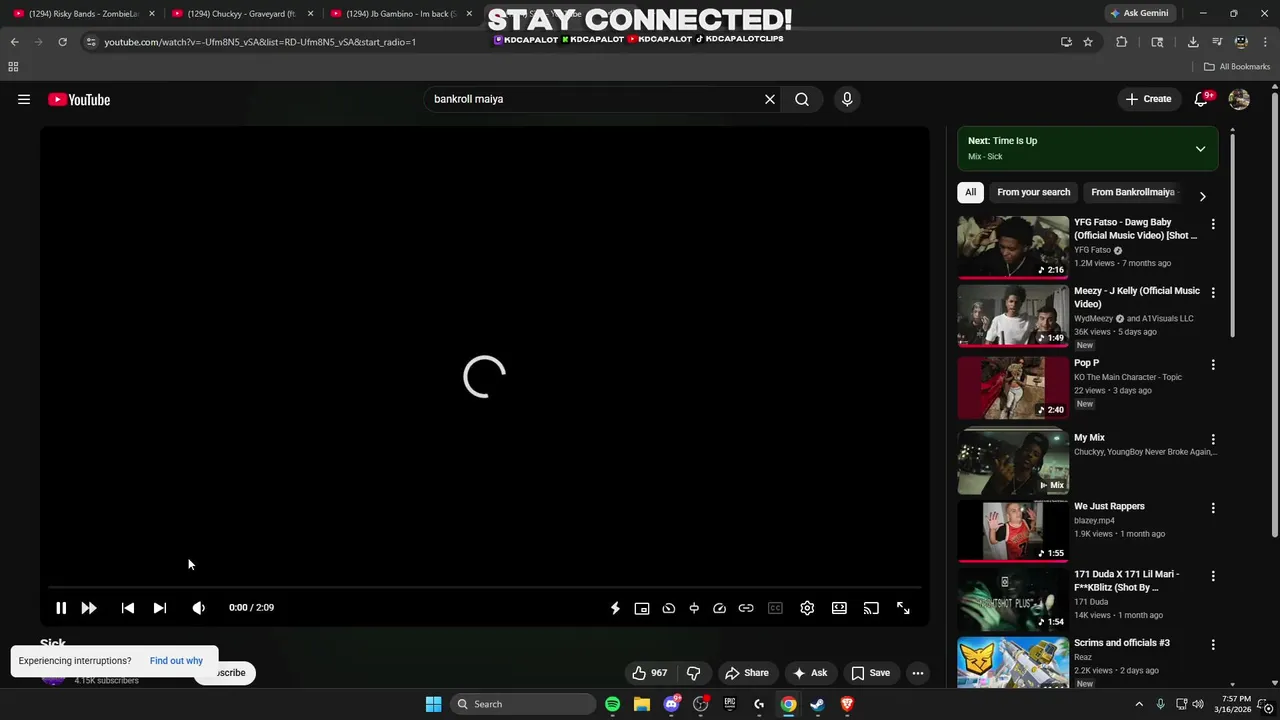Viewport: 1280px width, 720px height.
Task: Open Spotify from the taskbar
Action: [x=612, y=704]
